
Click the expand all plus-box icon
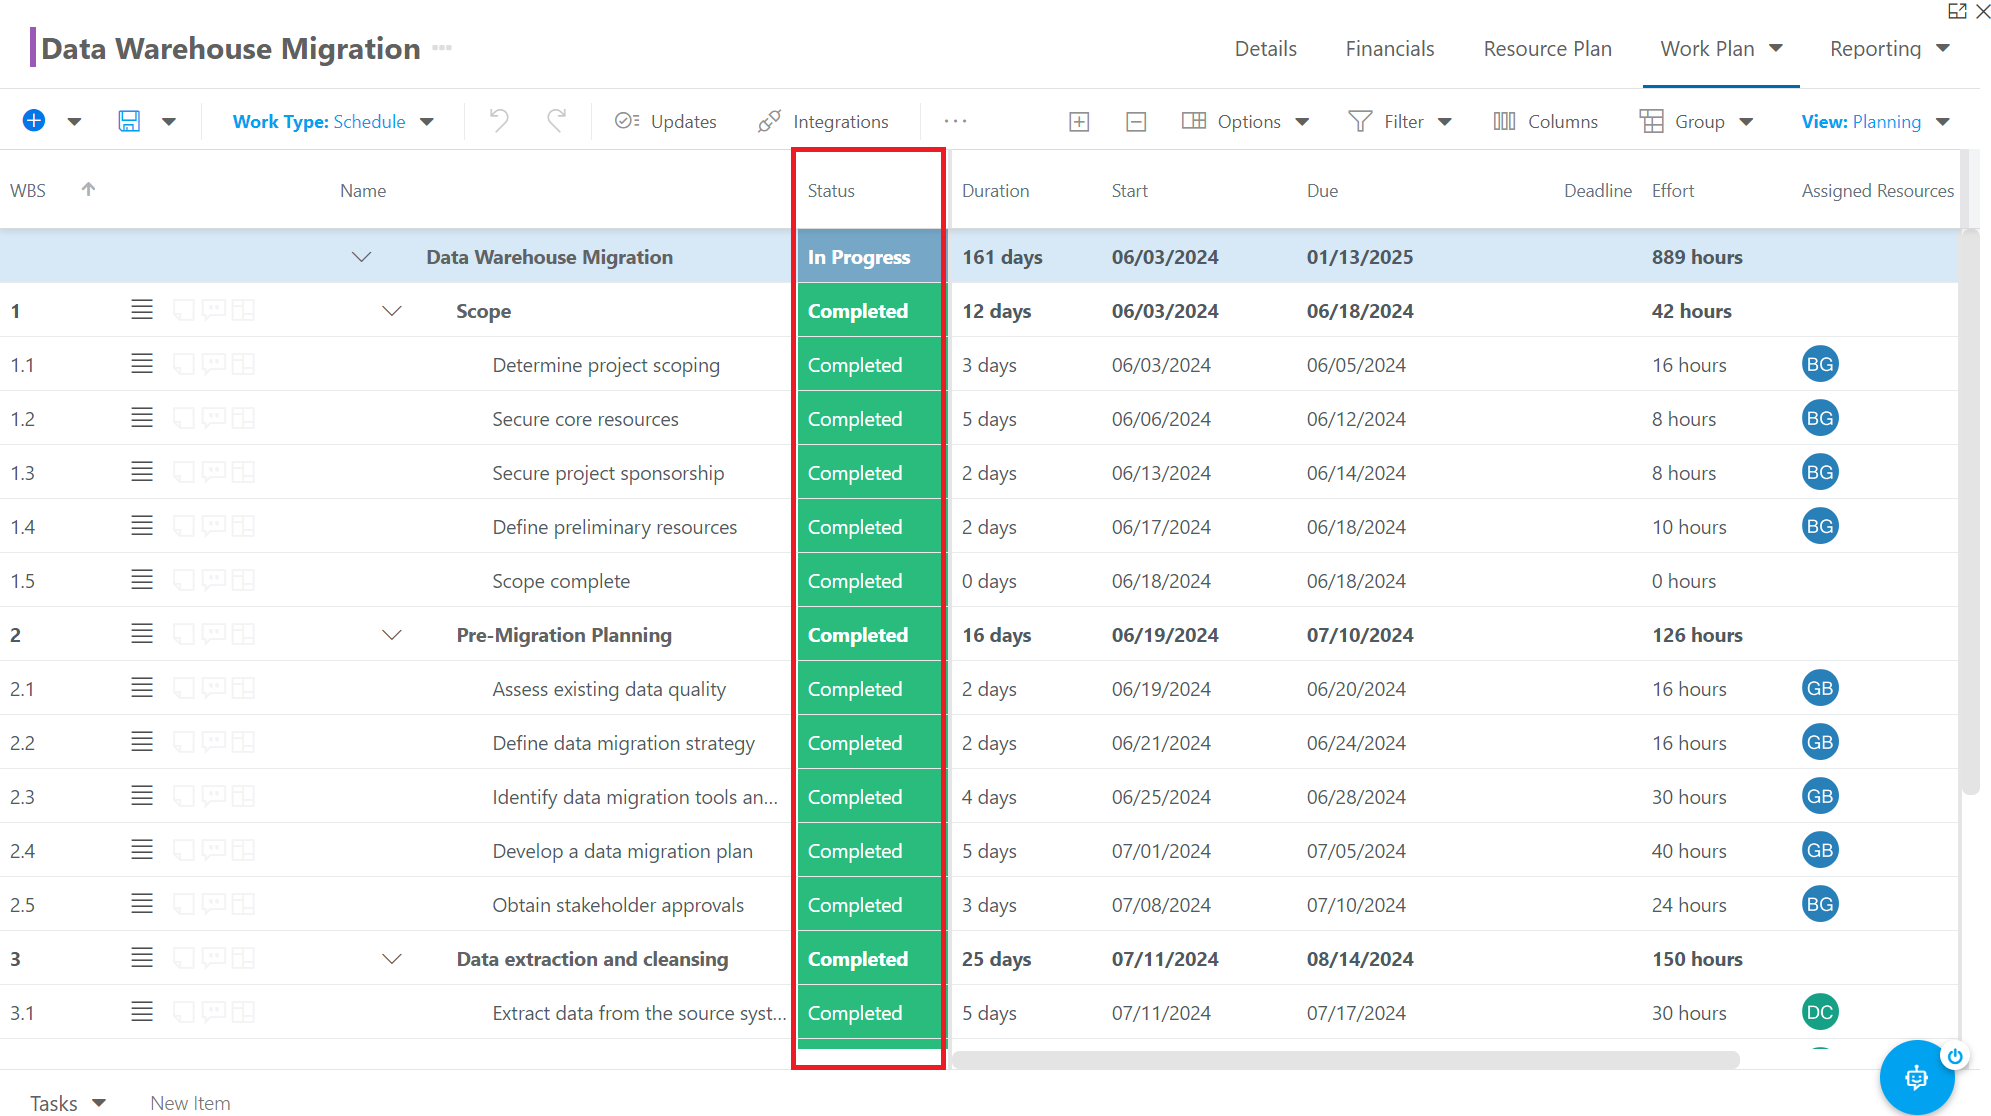pyautogui.click(x=1079, y=121)
